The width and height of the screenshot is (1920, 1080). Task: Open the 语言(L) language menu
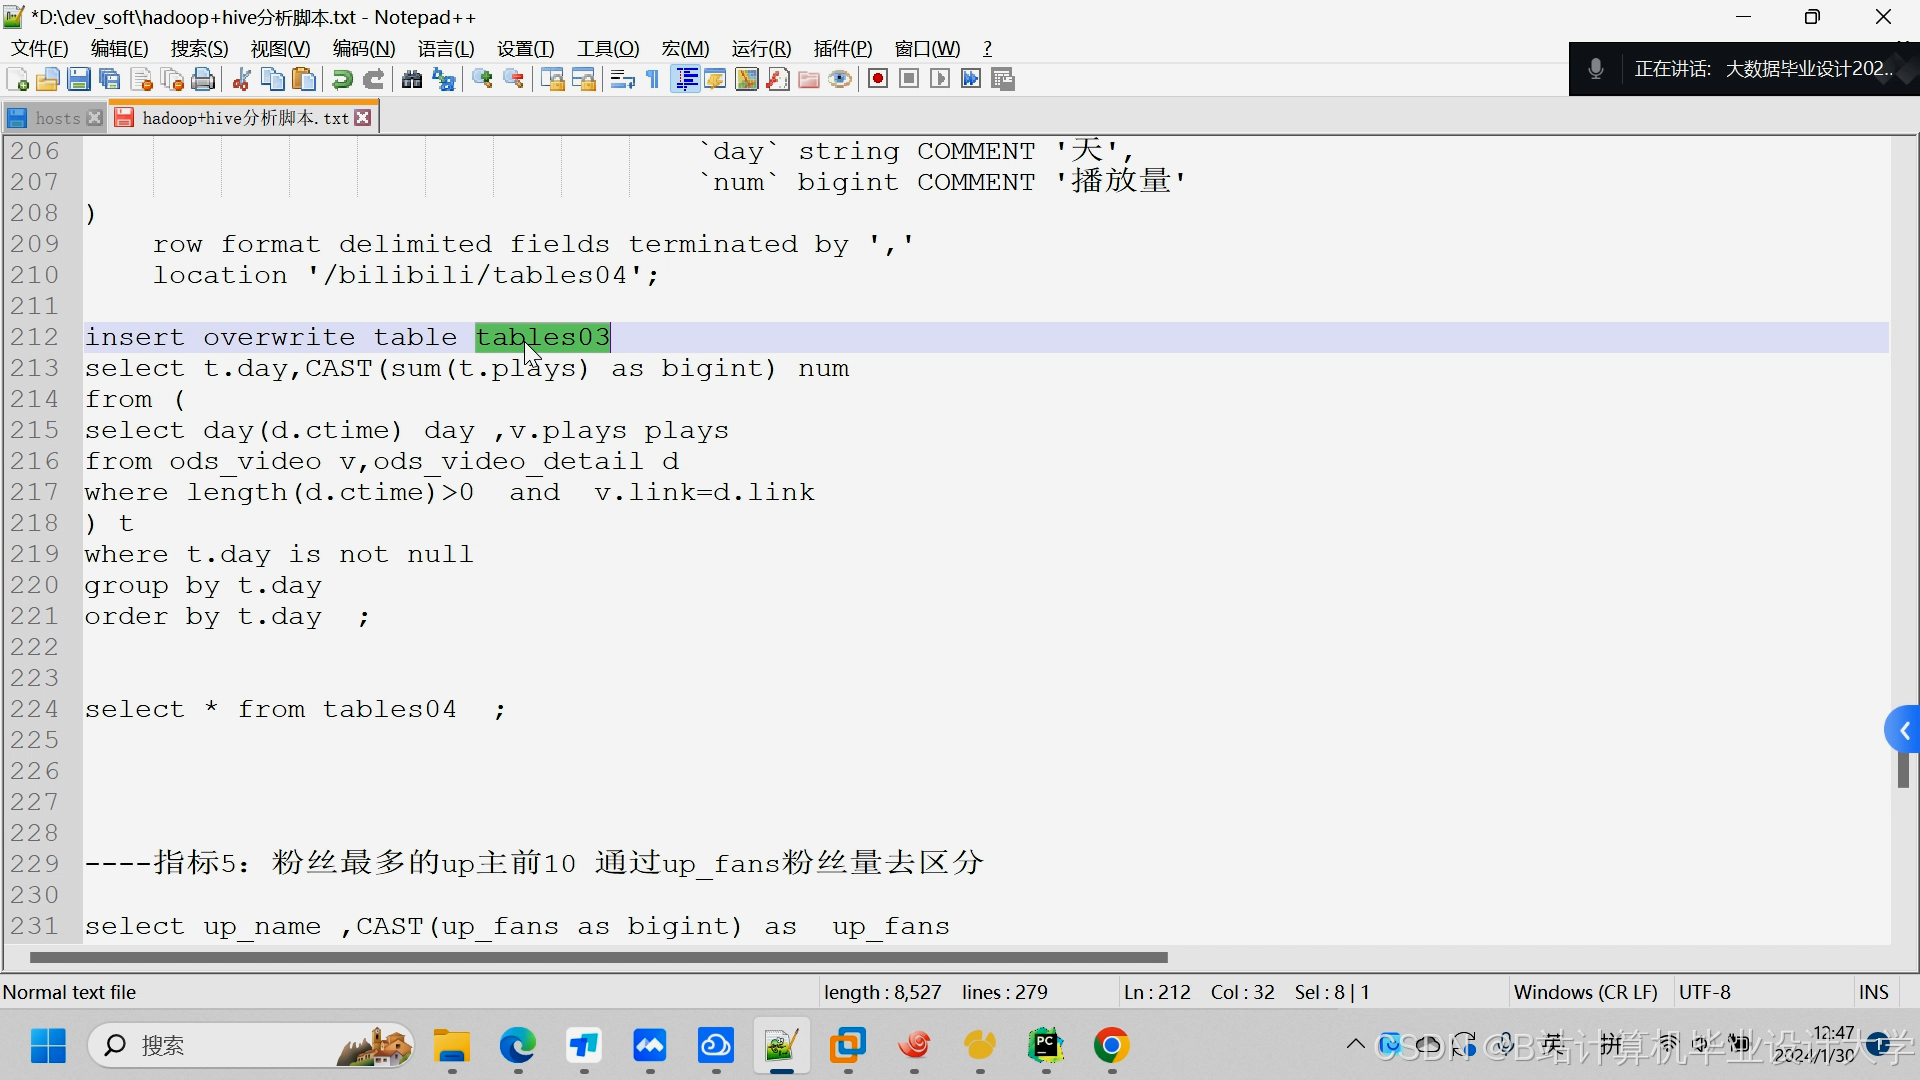[x=446, y=49]
